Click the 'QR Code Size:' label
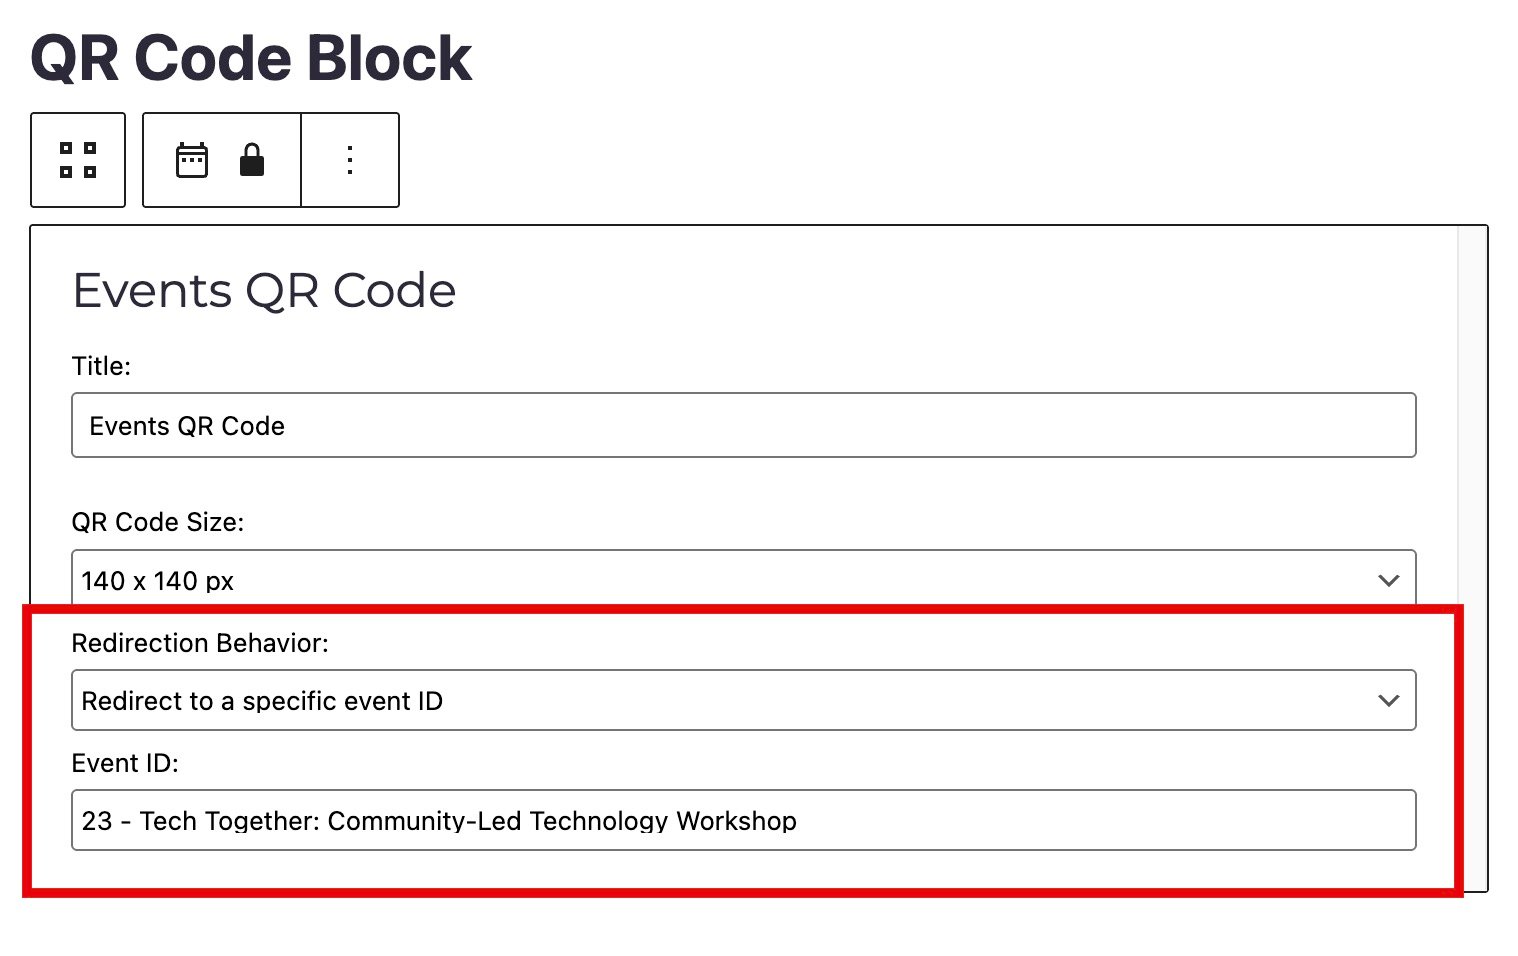The width and height of the screenshot is (1518, 956). (x=158, y=522)
